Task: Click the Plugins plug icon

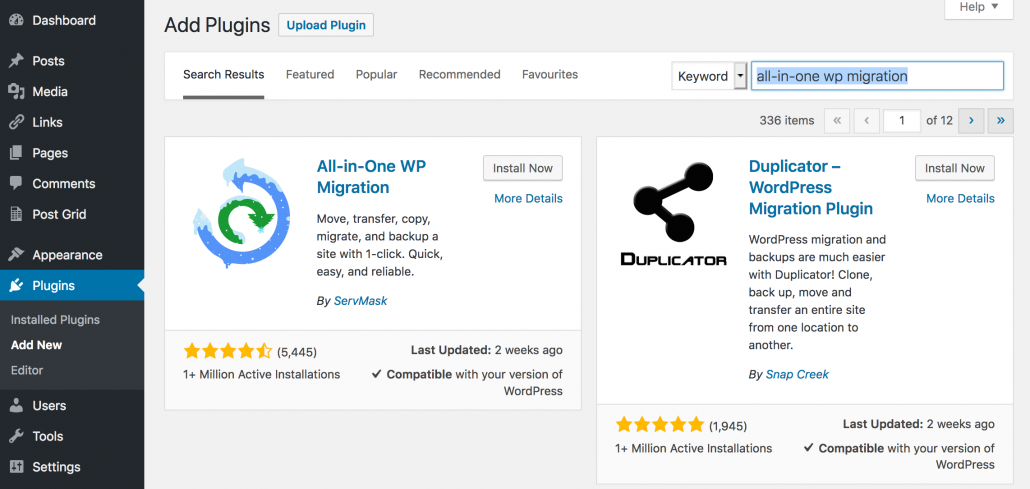Action: tap(16, 286)
